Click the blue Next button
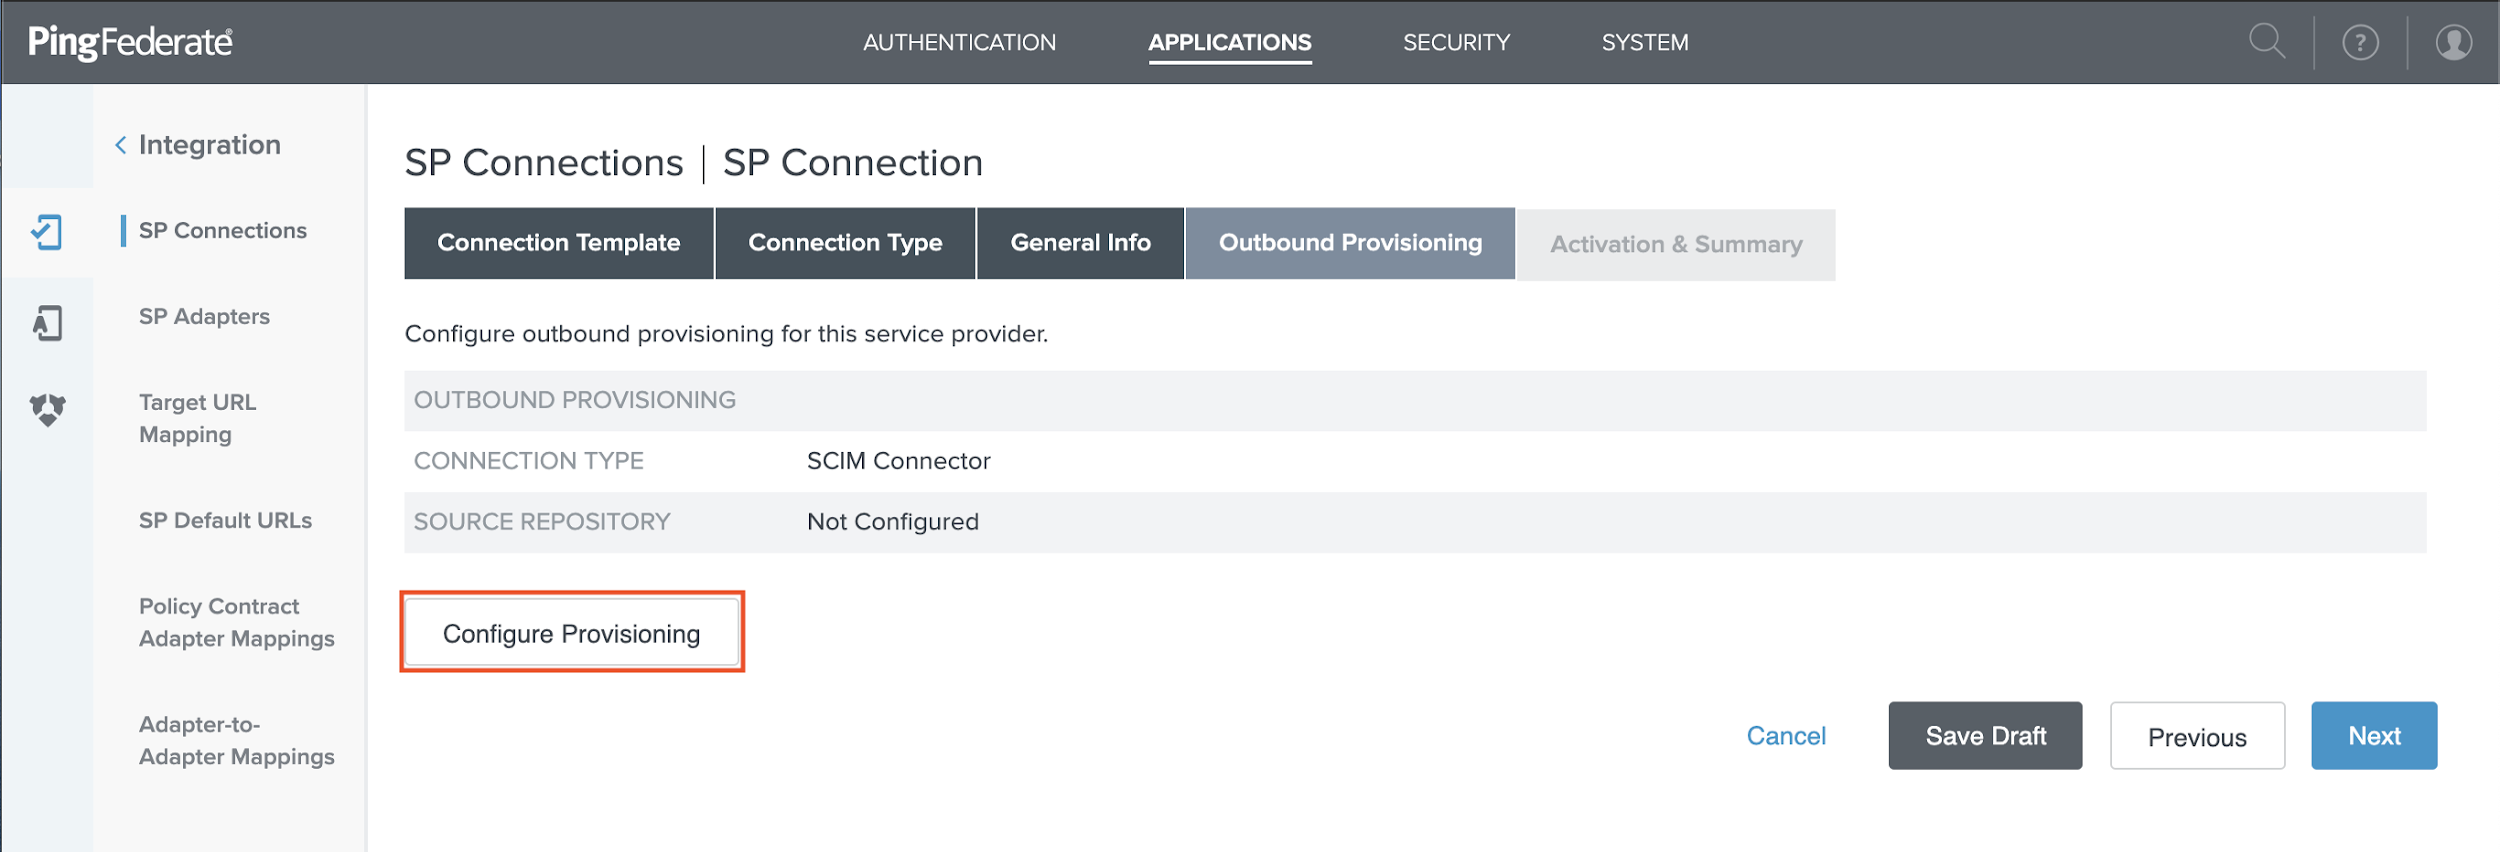 click(x=2373, y=736)
